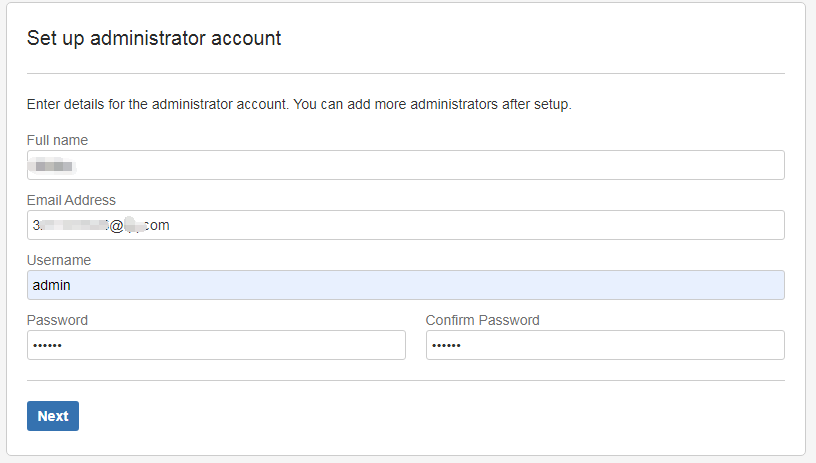The image size is (816, 463).
Task: Click the "Username" label text
Action: pos(59,260)
